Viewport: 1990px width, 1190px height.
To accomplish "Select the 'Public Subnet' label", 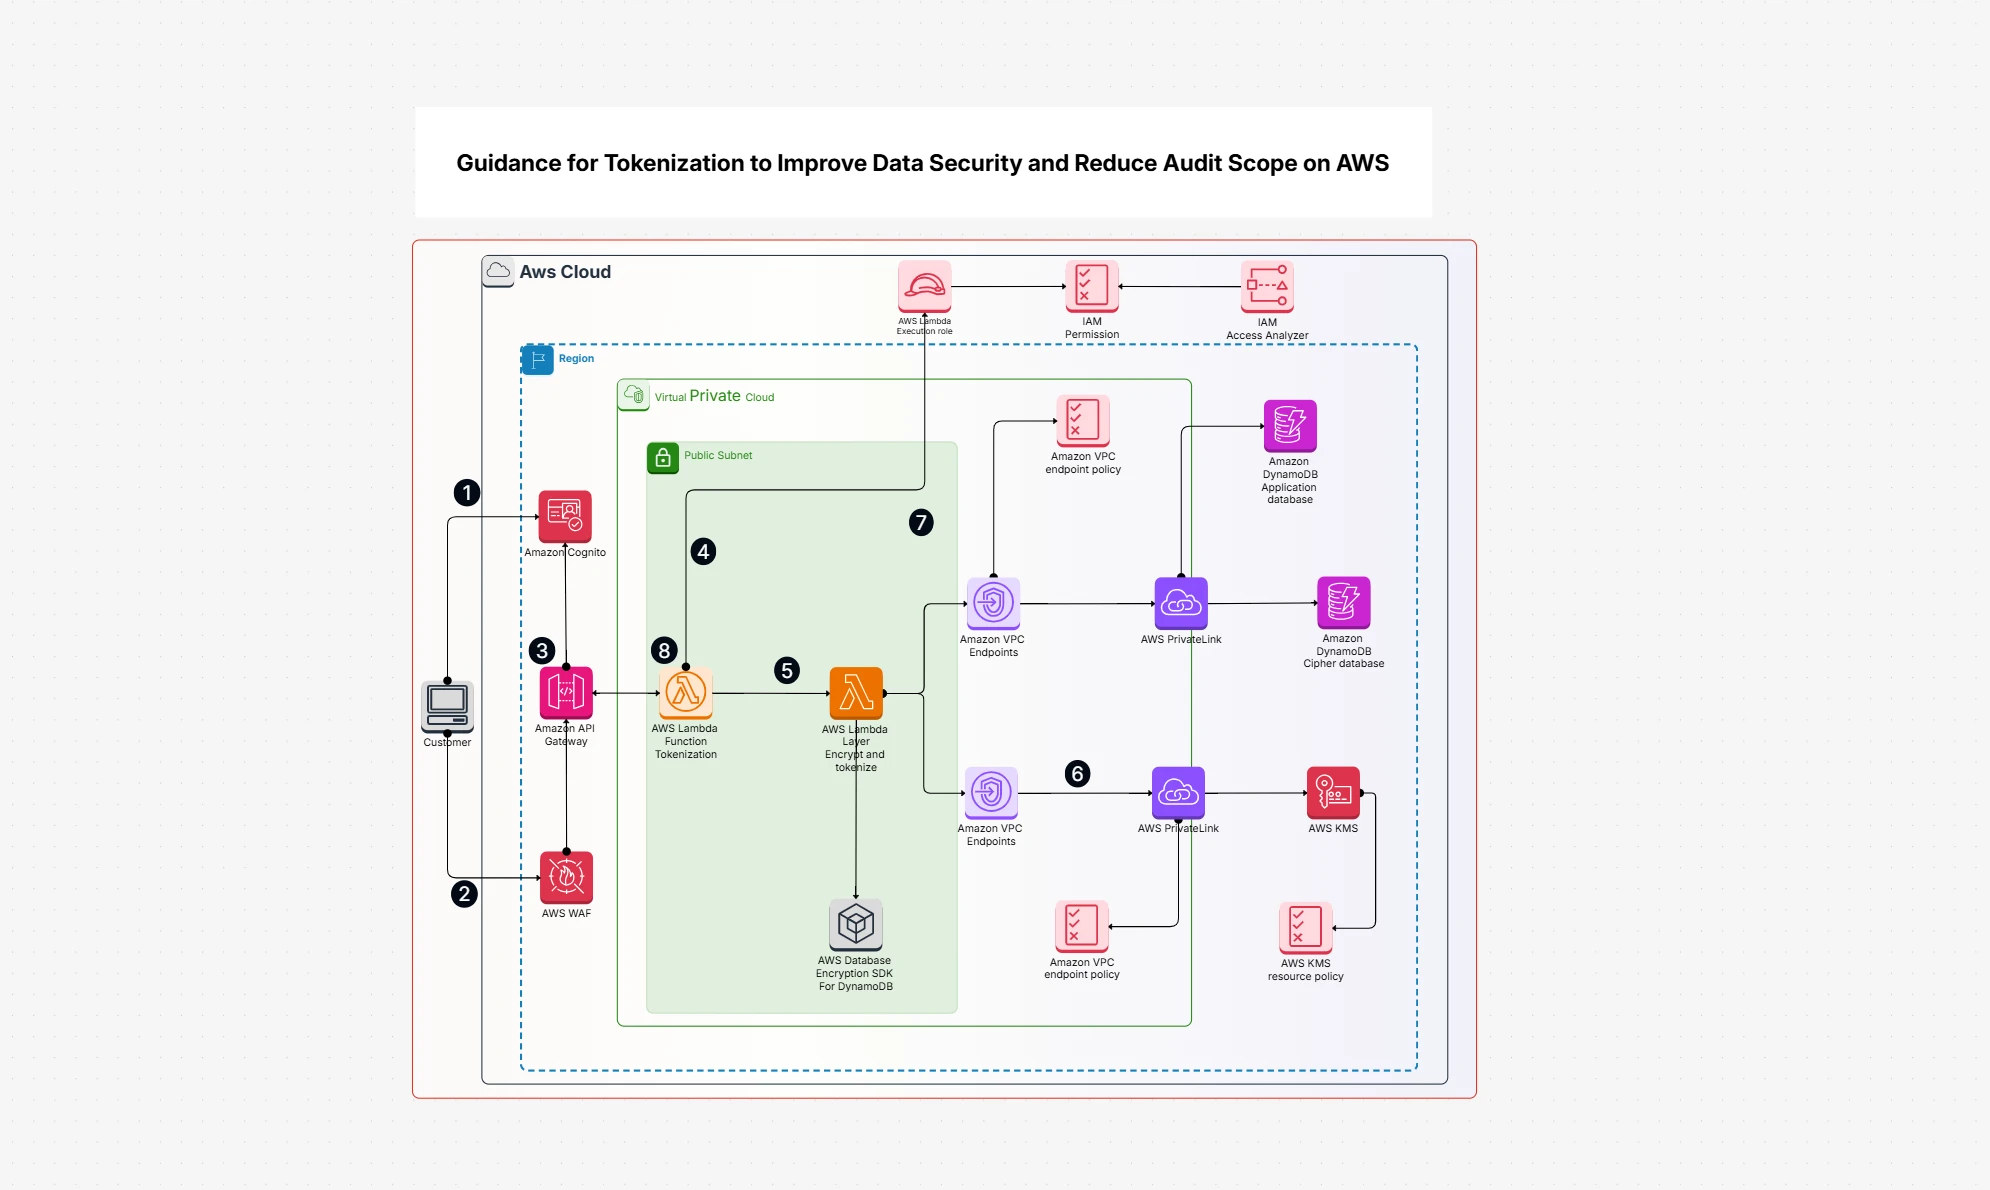I will (718, 455).
